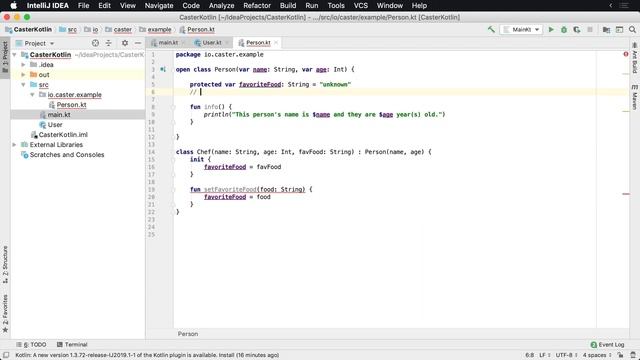This screenshot has width=640, height=360.
Task: Click locate/scroll-from-source icon in Project panel
Action: (x=95, y=43)
